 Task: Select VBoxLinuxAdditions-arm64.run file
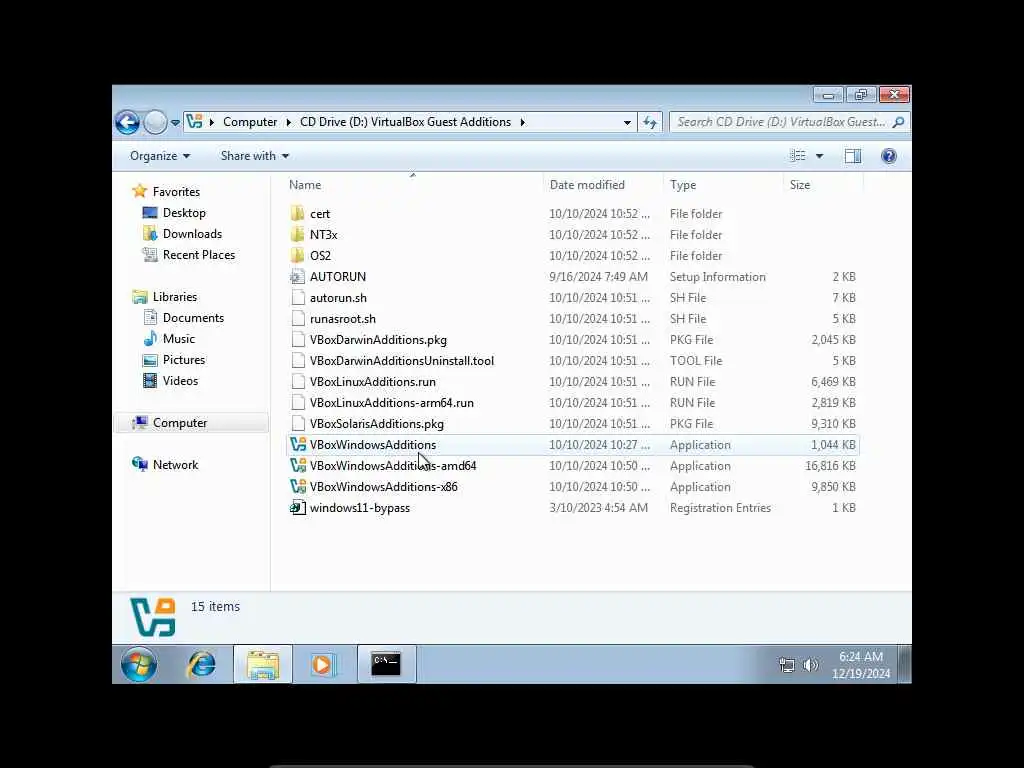[x=392, y=403]
